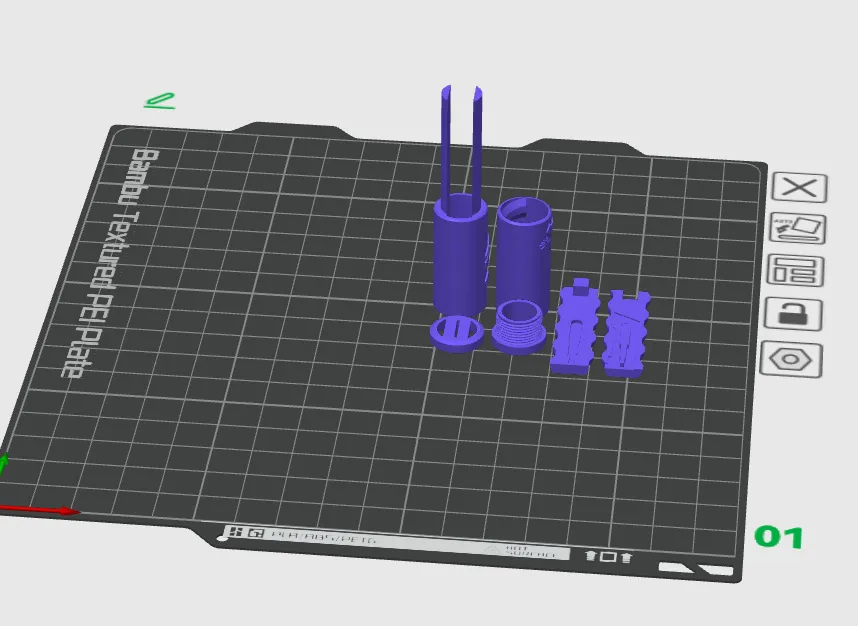Select the tall cylinder with two prongs
The width and height of the screenshot is (858, 626).
[x=459, y=250]
